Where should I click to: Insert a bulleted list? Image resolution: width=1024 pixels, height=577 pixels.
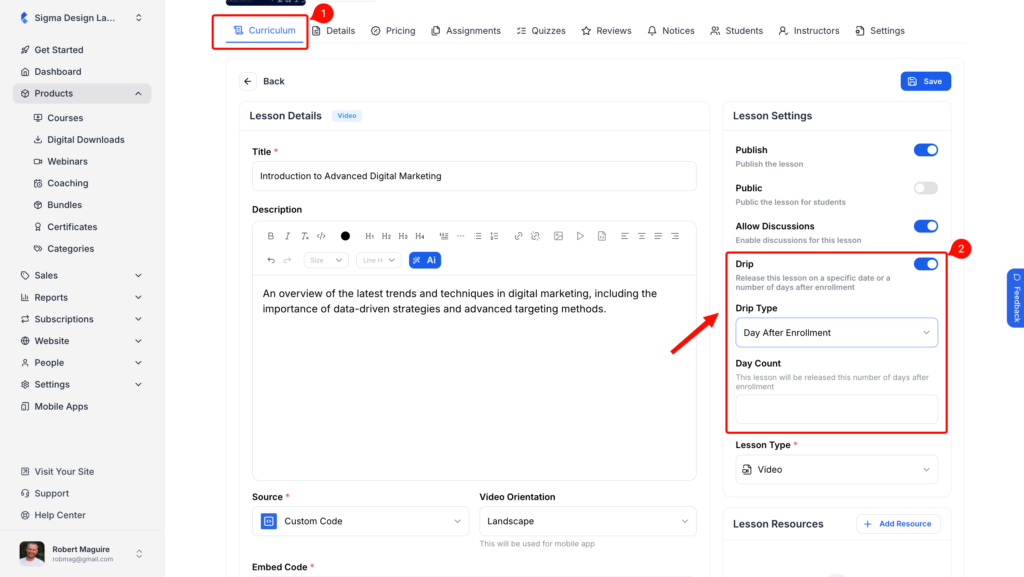click(477, 236)
